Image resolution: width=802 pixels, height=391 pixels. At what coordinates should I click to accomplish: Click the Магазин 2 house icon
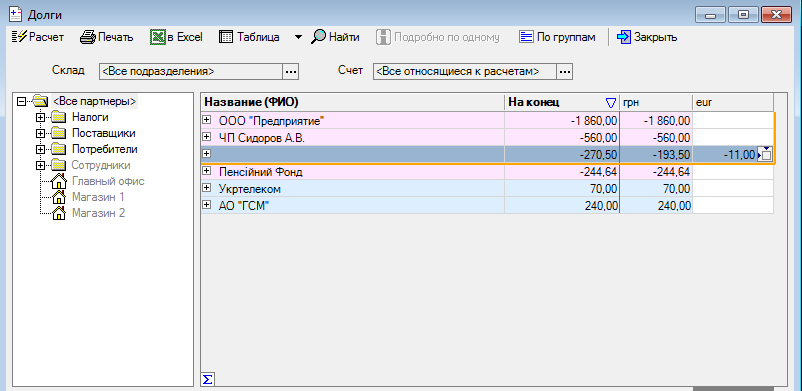(x=59, y=213)
